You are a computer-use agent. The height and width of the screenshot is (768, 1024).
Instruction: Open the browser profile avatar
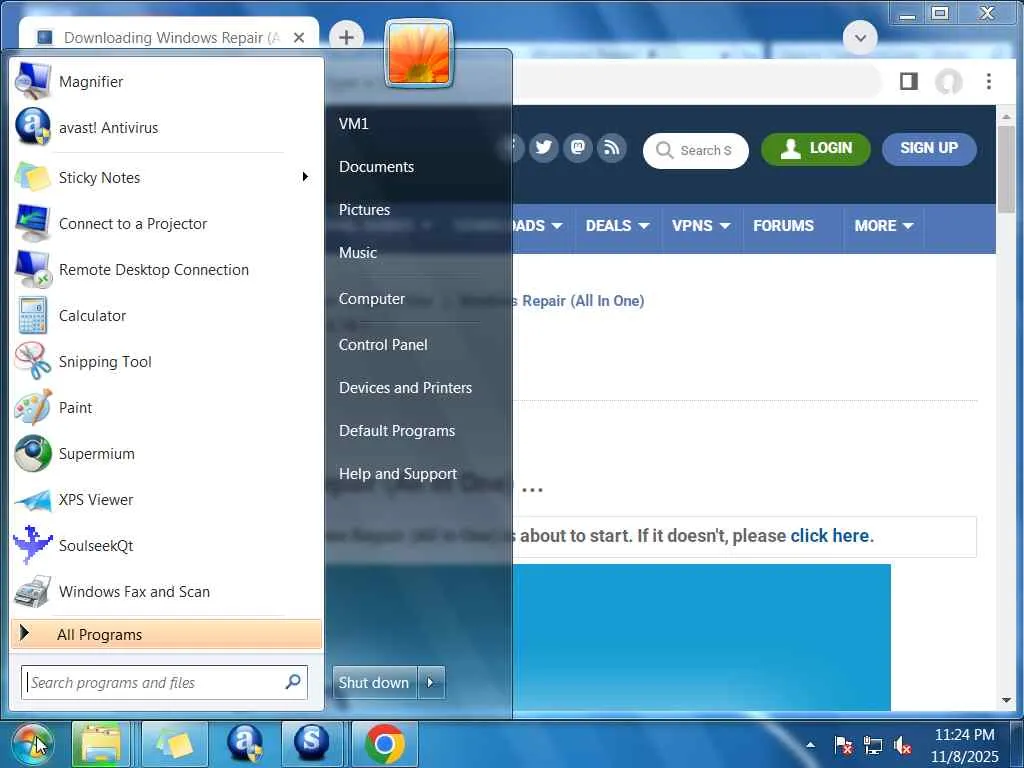pyautogui.click(x=949, y=82)
